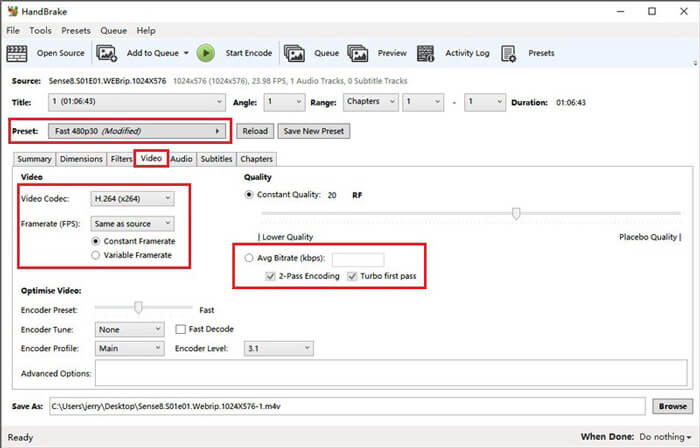Click the Browse button
This screenshot has width=700, height=448.
click(x=673, y=407)
